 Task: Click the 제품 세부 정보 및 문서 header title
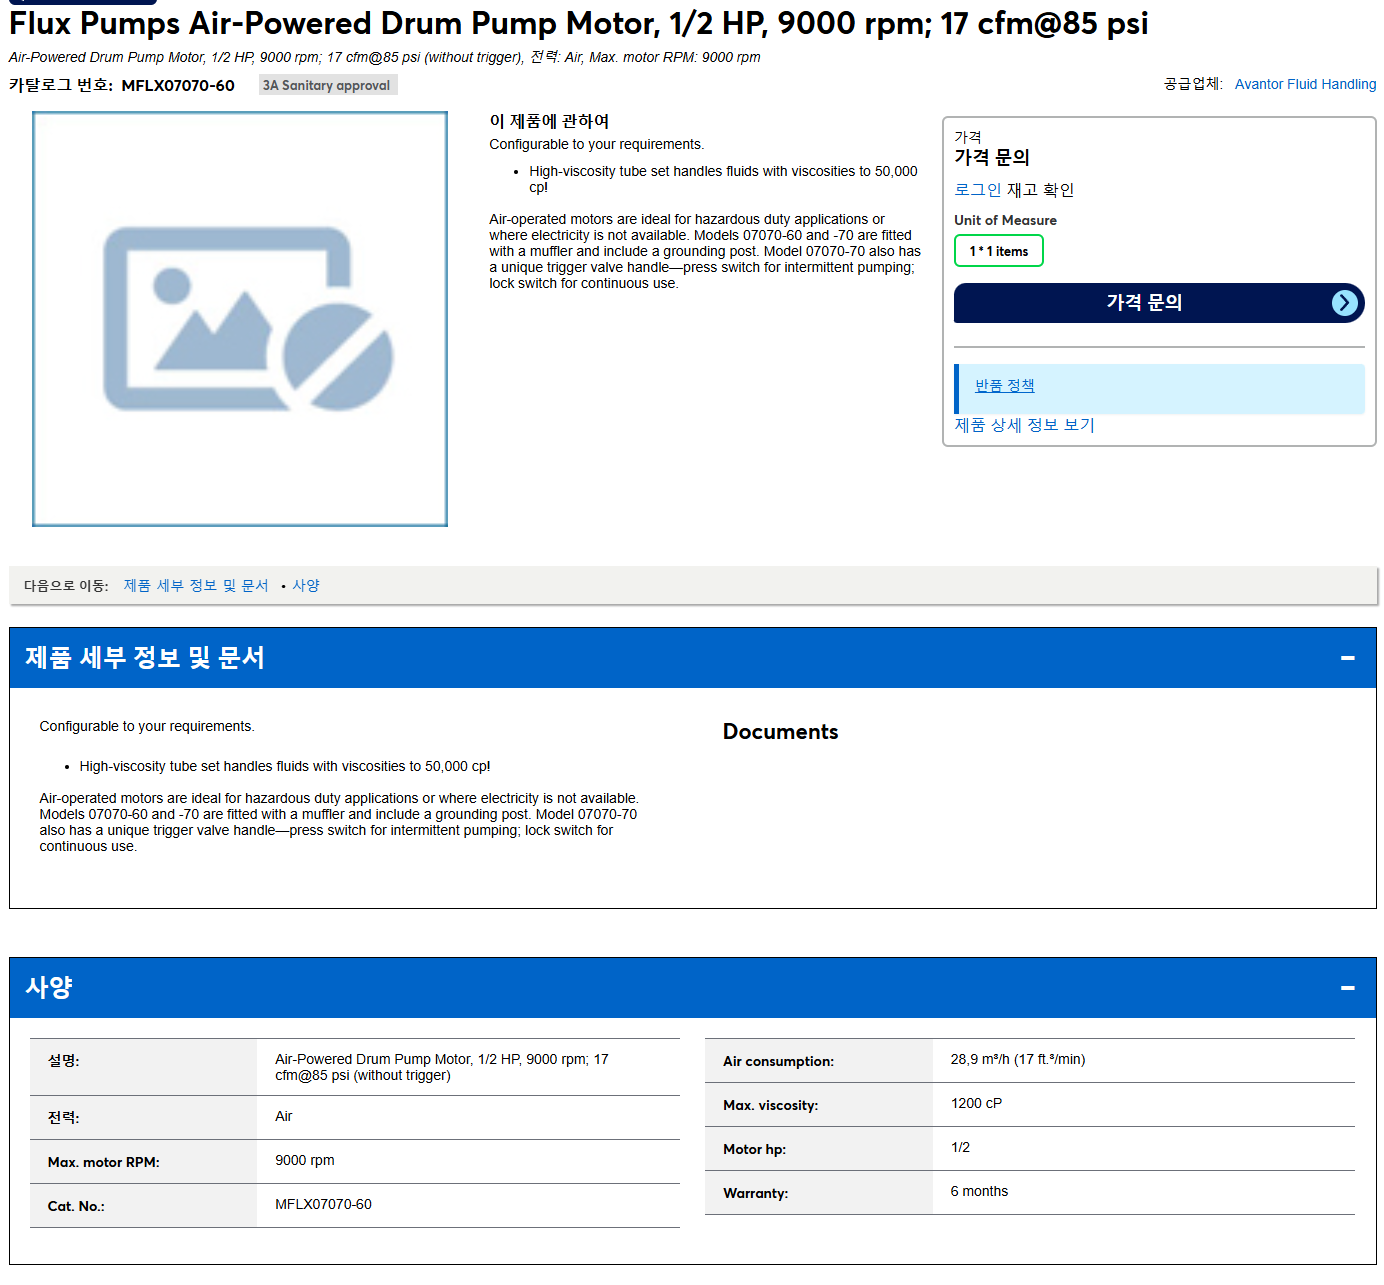145,658
